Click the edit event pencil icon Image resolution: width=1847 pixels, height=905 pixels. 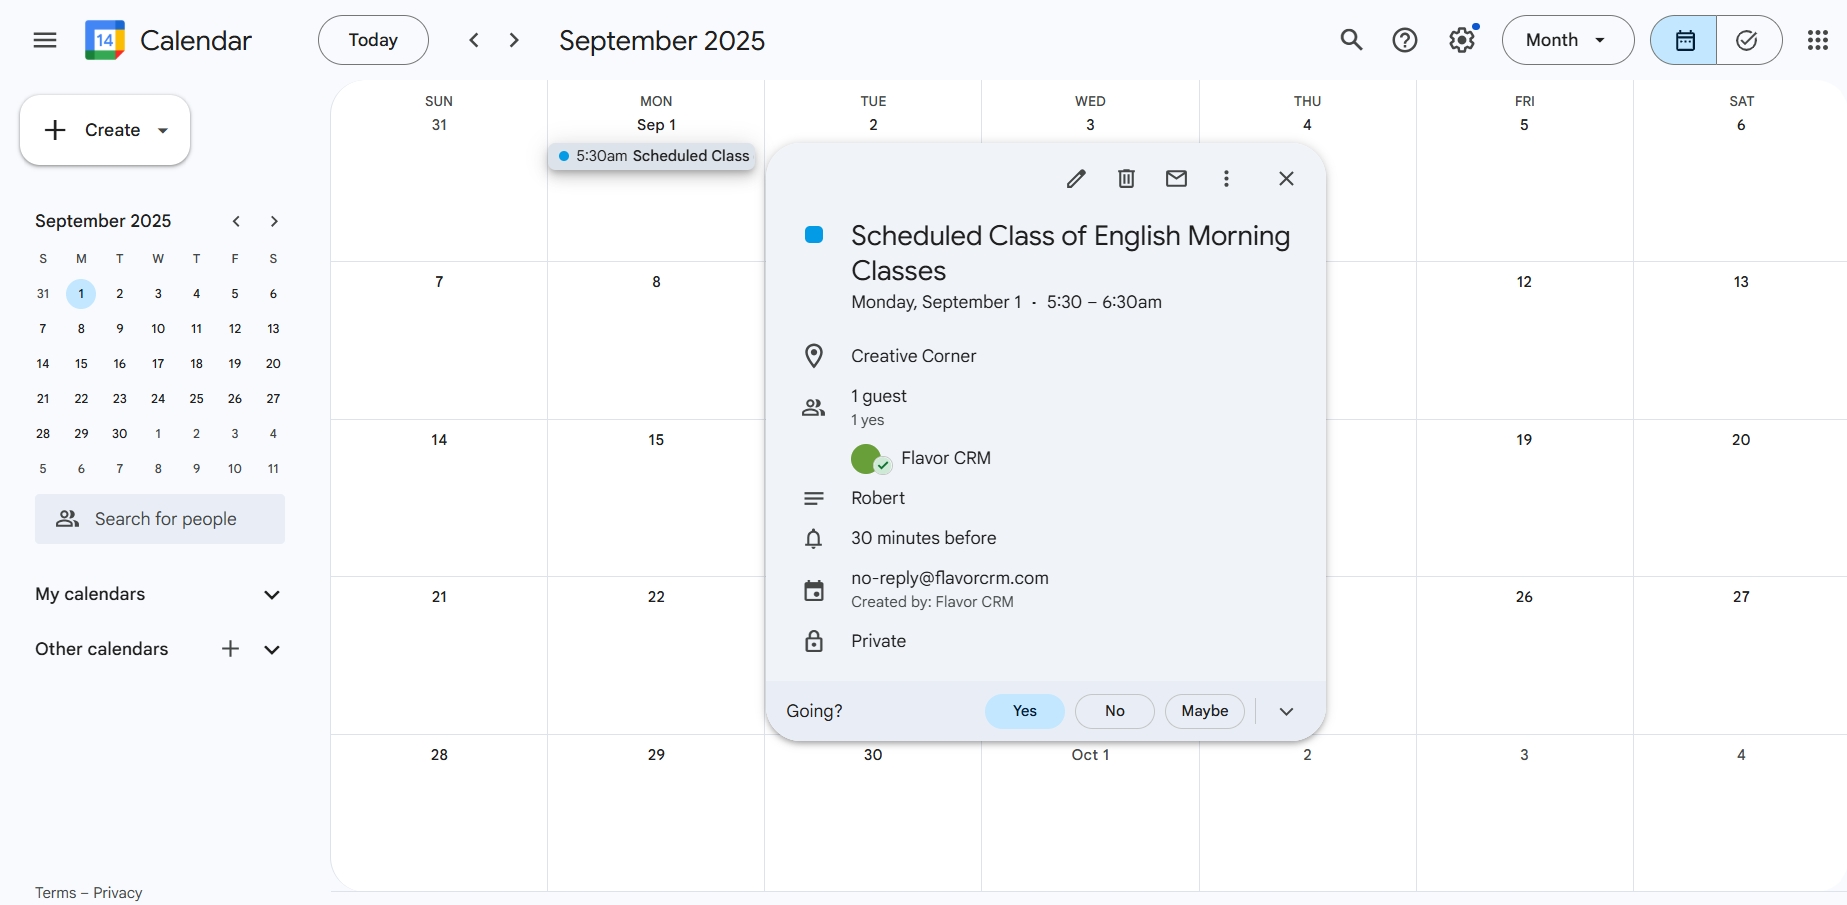(1076, 179)
